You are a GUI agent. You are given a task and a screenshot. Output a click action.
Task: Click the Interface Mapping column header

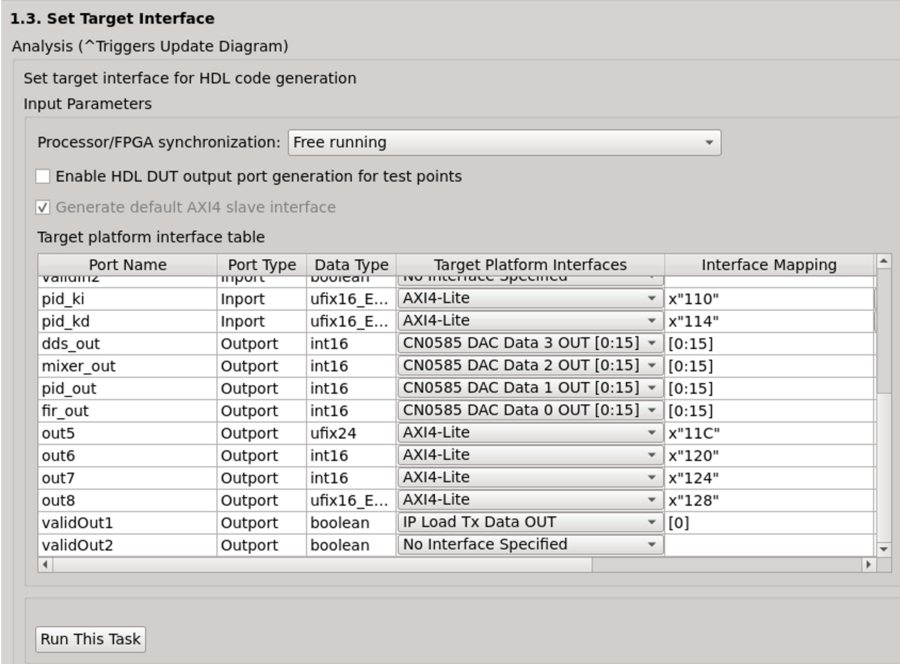click(x=768, y=265)
